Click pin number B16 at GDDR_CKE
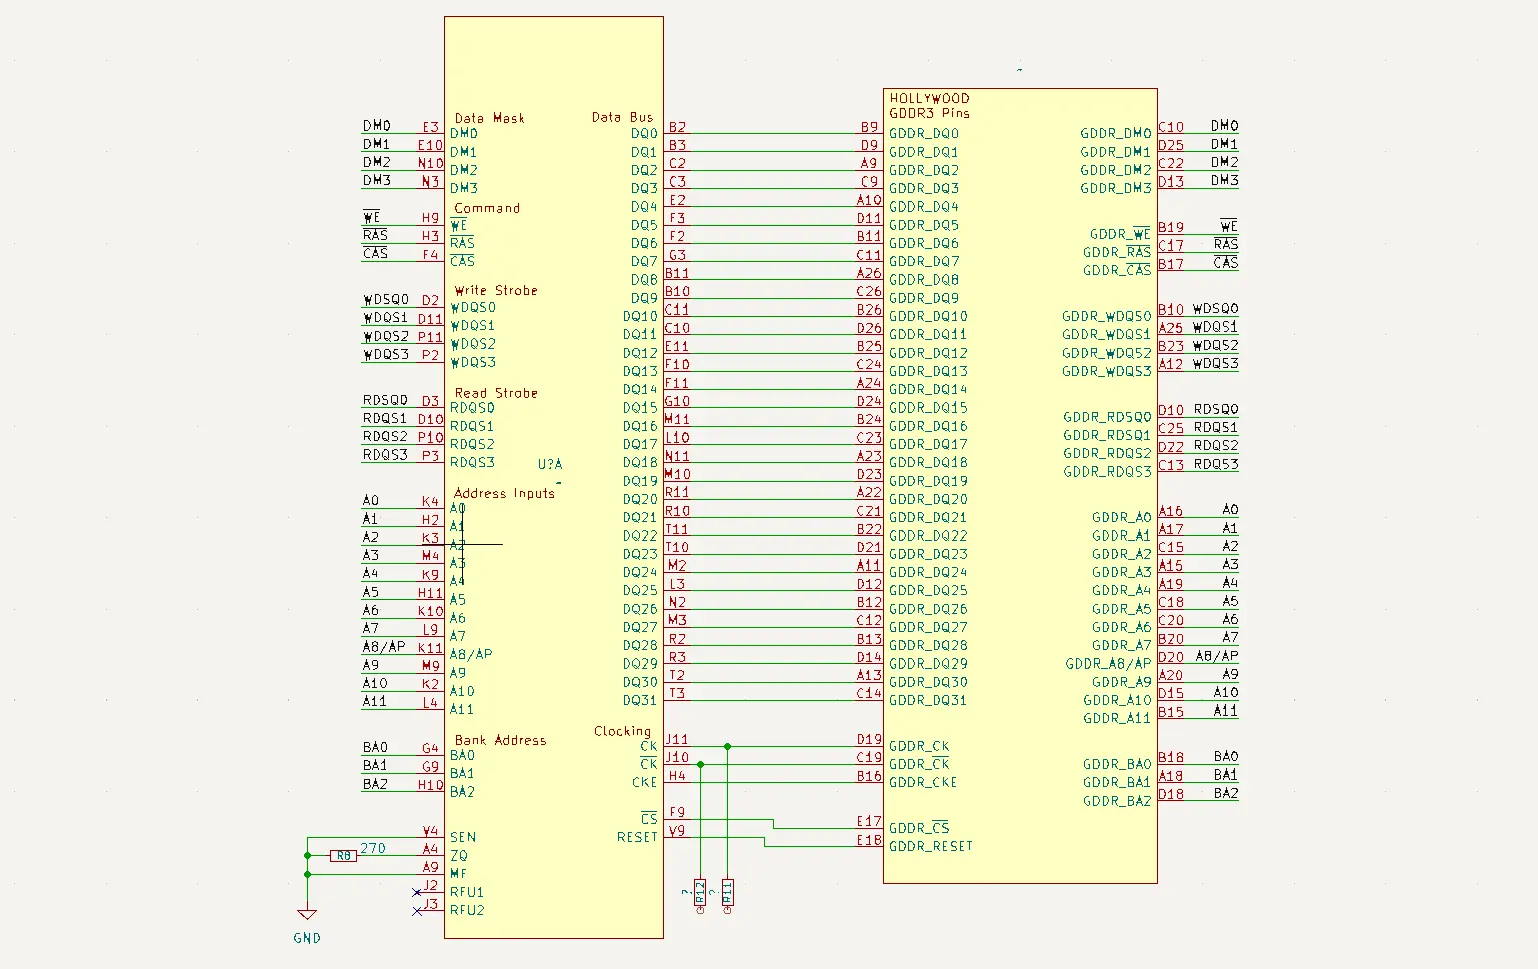This screenshot has height=969, width=1538. (x=869, y=776)
